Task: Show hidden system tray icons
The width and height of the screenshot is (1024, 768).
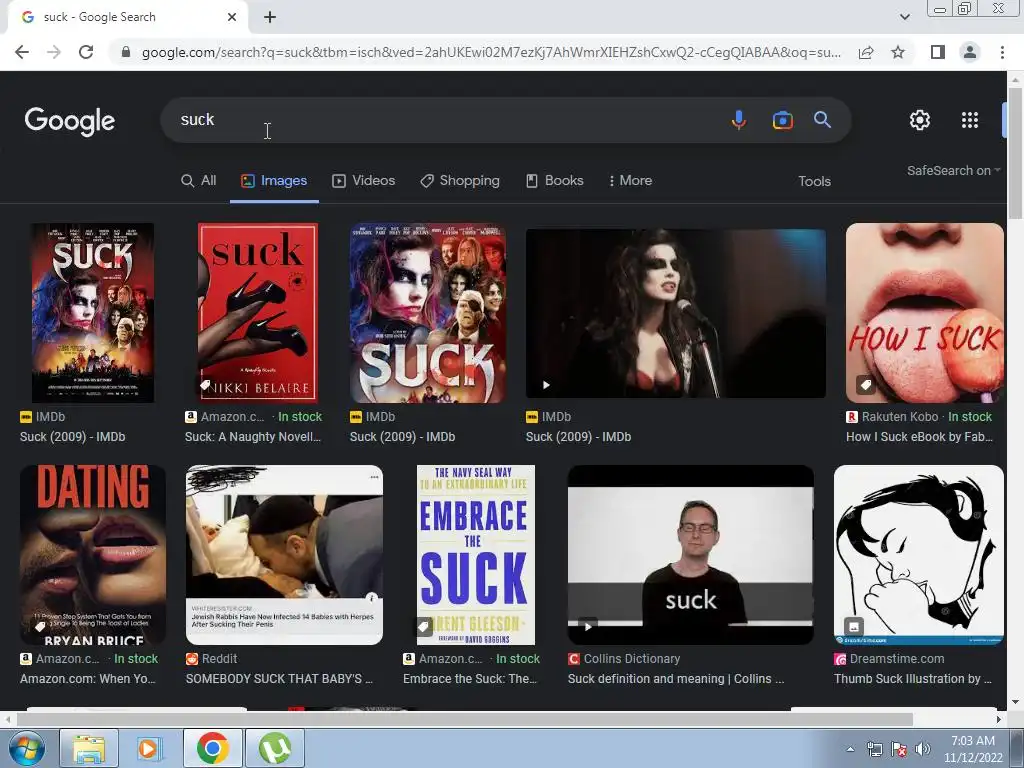Action: 850,749
